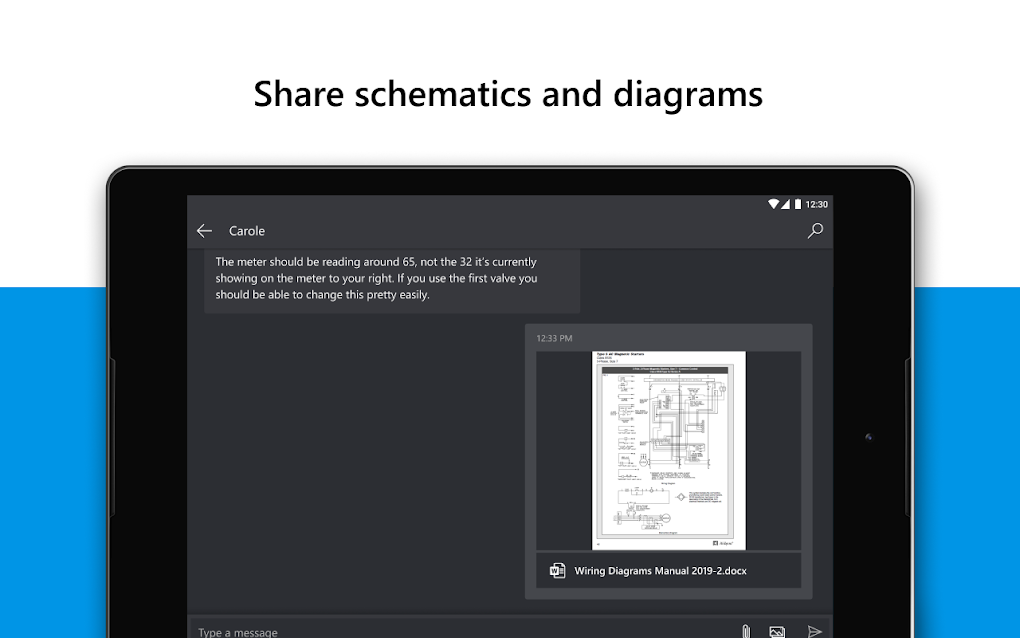Tap the meter reading message from Carole
The width and height of the screenshot is (1020, 638).
point(392,280)
